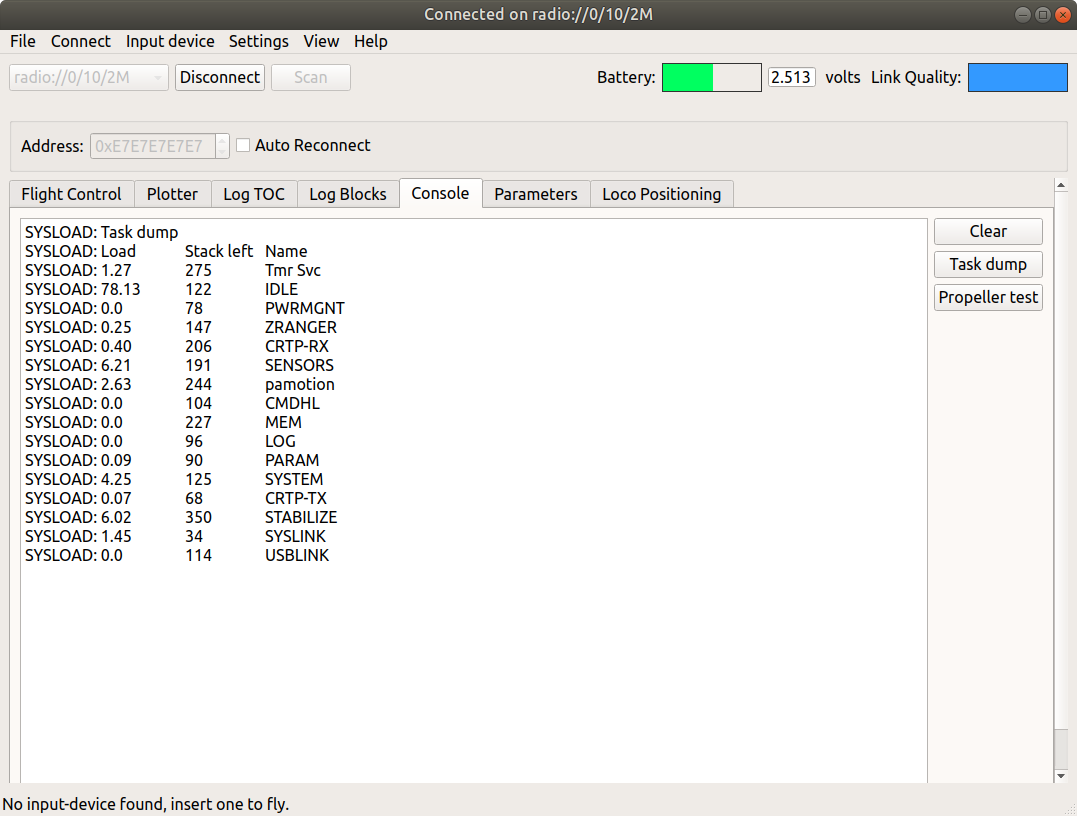The width and height of the screenshot is (1077, 816).
Task: Click the address stepper arrows
Action: coord(222,146)
